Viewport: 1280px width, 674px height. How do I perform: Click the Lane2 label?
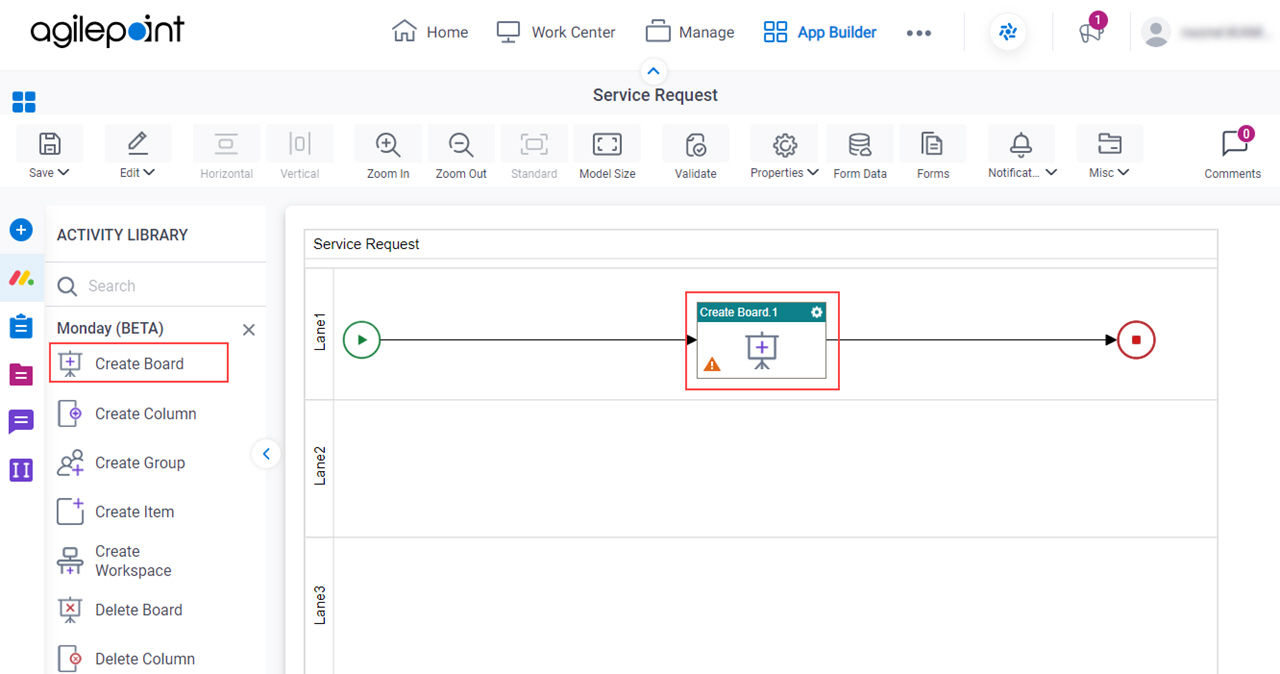(320, 466)
